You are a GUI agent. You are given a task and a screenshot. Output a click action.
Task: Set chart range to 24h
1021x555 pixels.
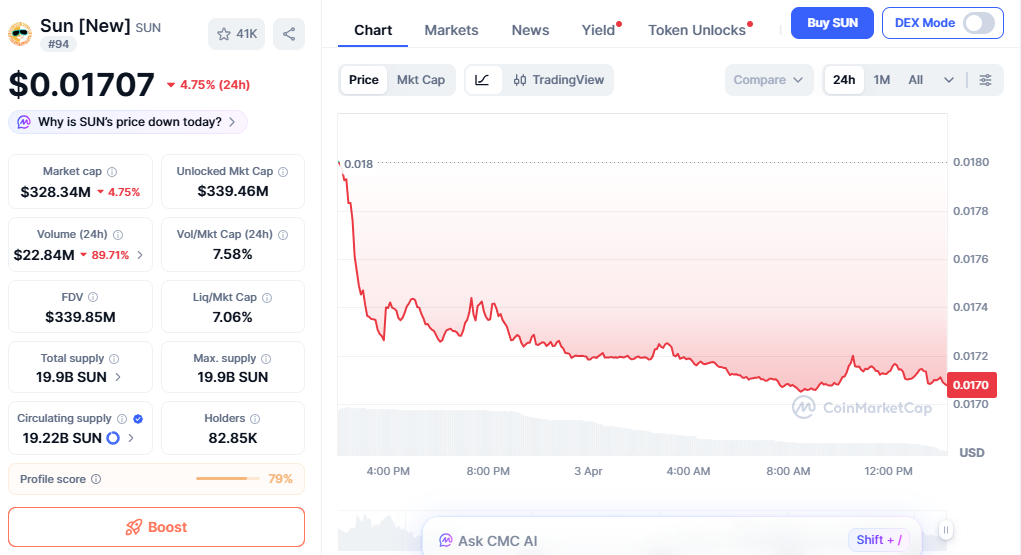(x=844, y=80)
